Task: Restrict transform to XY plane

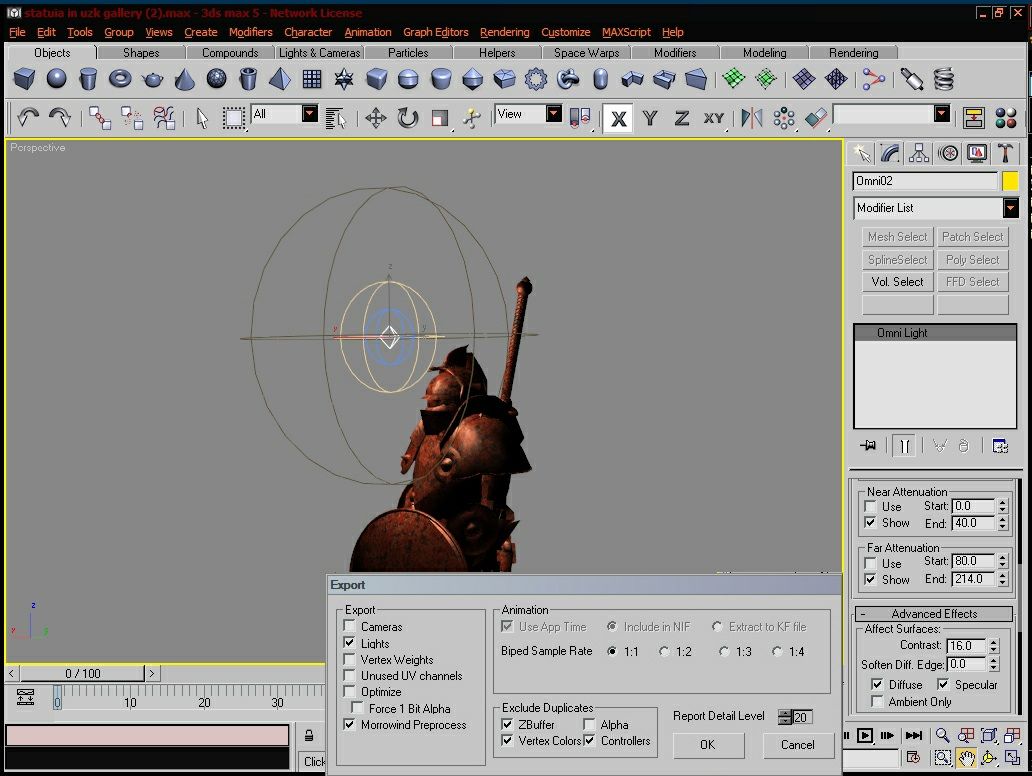Action: tap(713, 118)
